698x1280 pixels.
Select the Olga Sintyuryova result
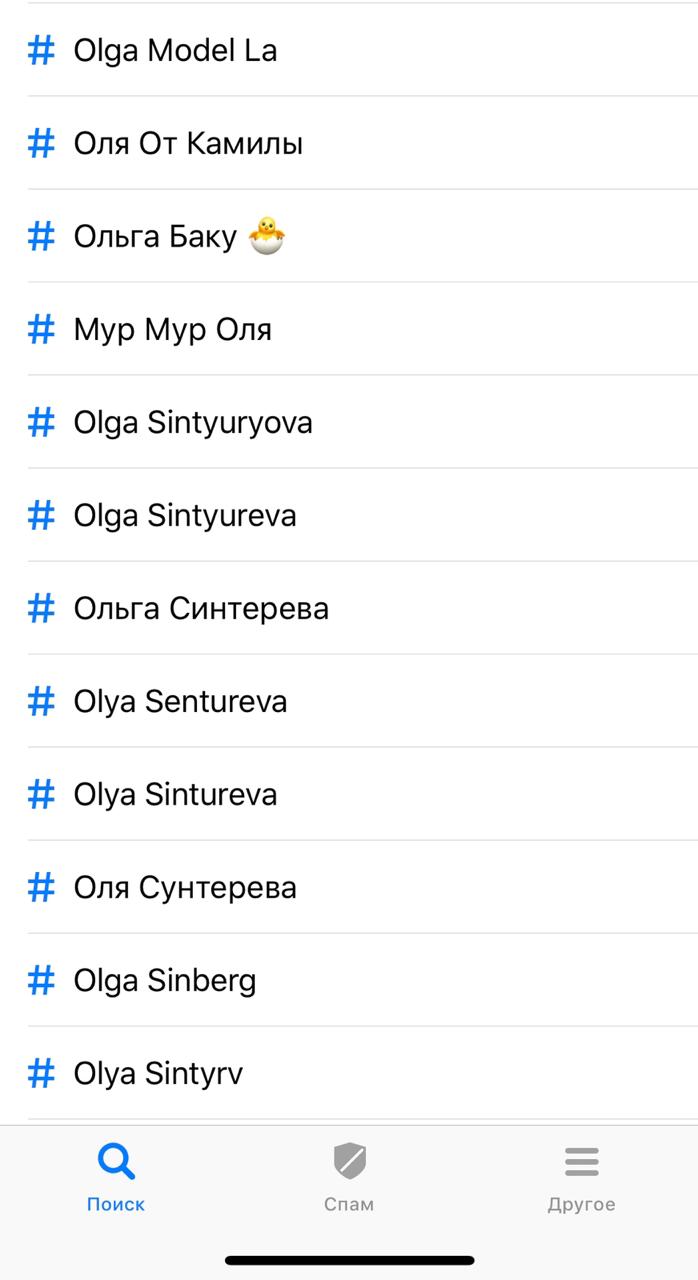[x=193, y=423]
